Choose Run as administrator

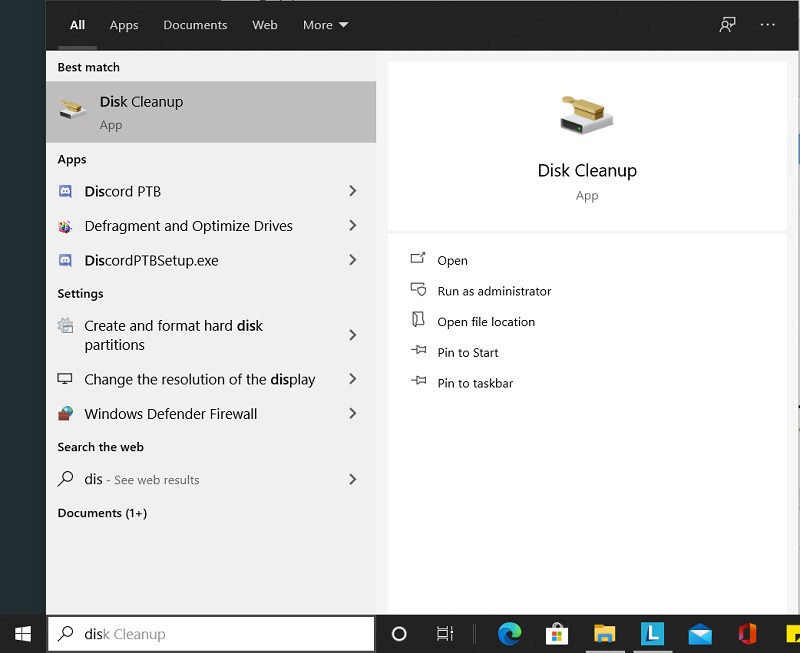tap(494, 291)
